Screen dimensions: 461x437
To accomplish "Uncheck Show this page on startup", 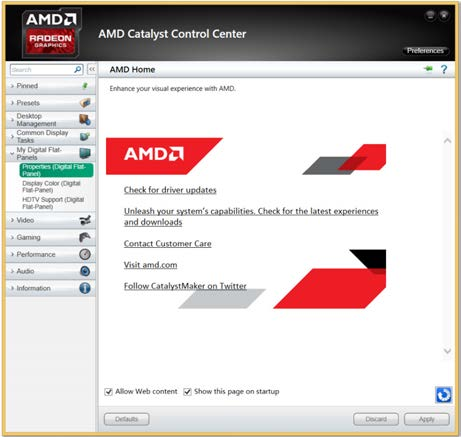I will 187,392.
